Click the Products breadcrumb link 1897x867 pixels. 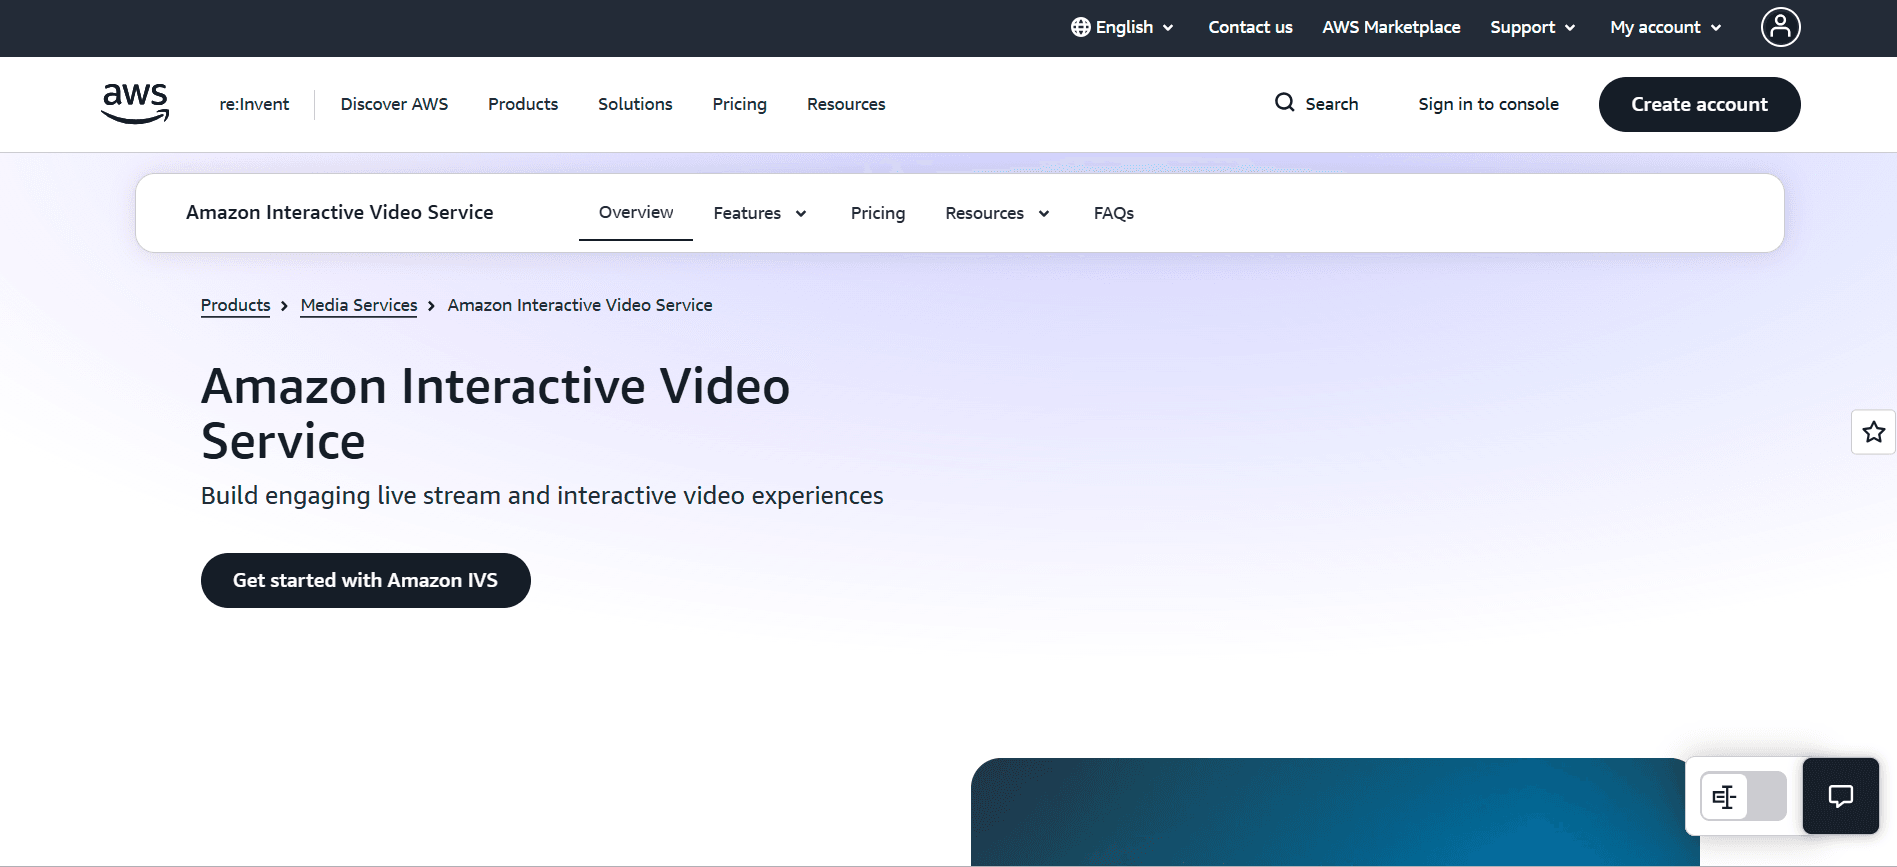(235, 305)
